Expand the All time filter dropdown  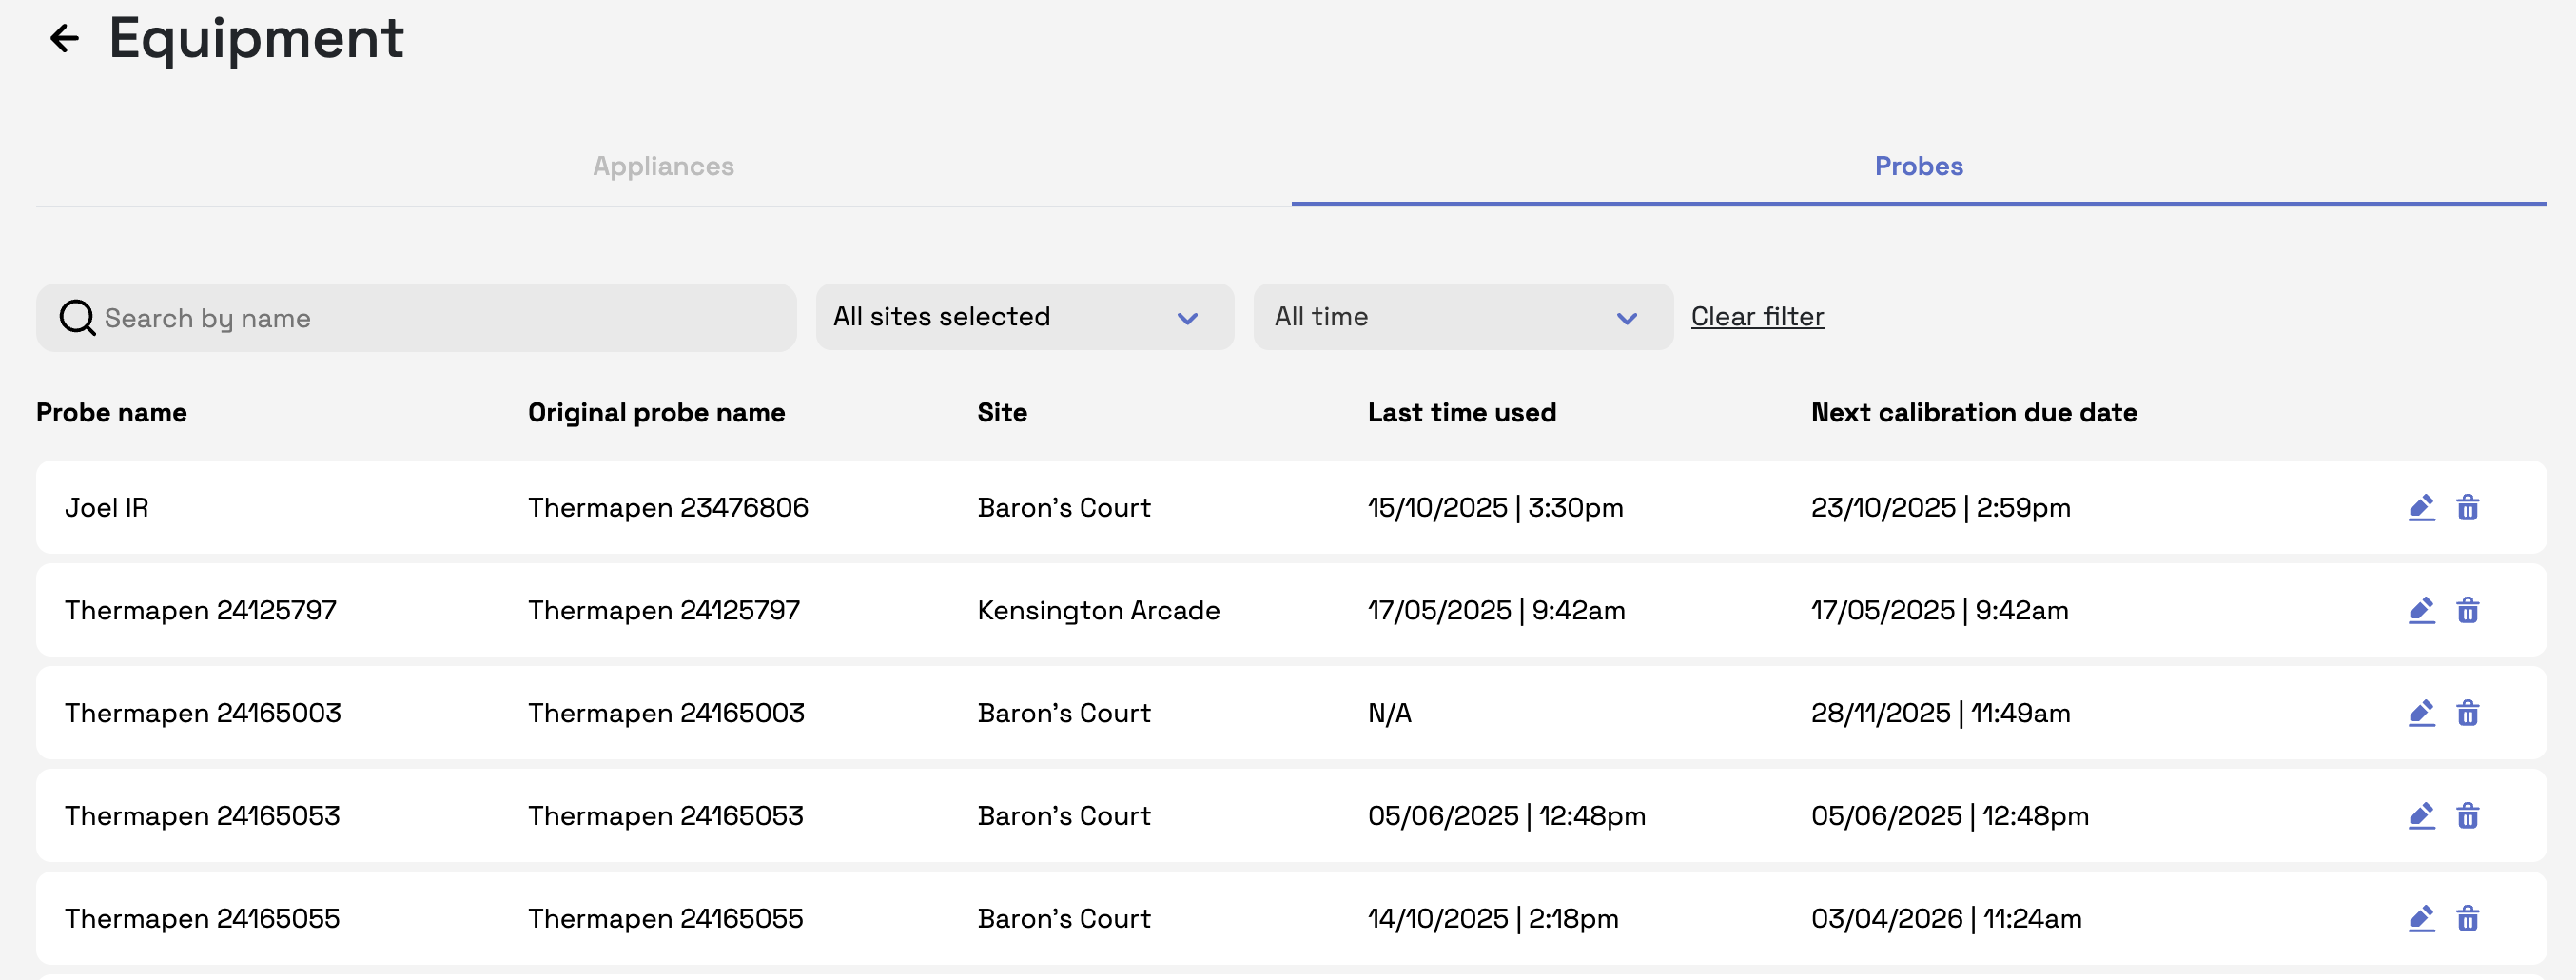coord(1462,317)
